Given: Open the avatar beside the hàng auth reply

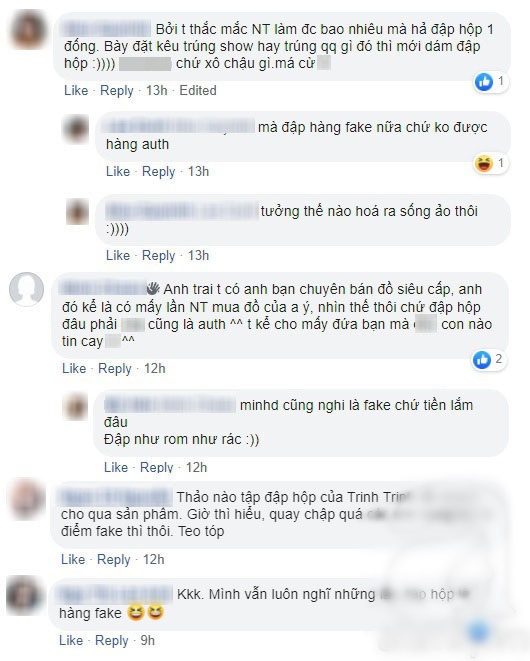Looking at the screenshot, I should [x=76, y=128].
